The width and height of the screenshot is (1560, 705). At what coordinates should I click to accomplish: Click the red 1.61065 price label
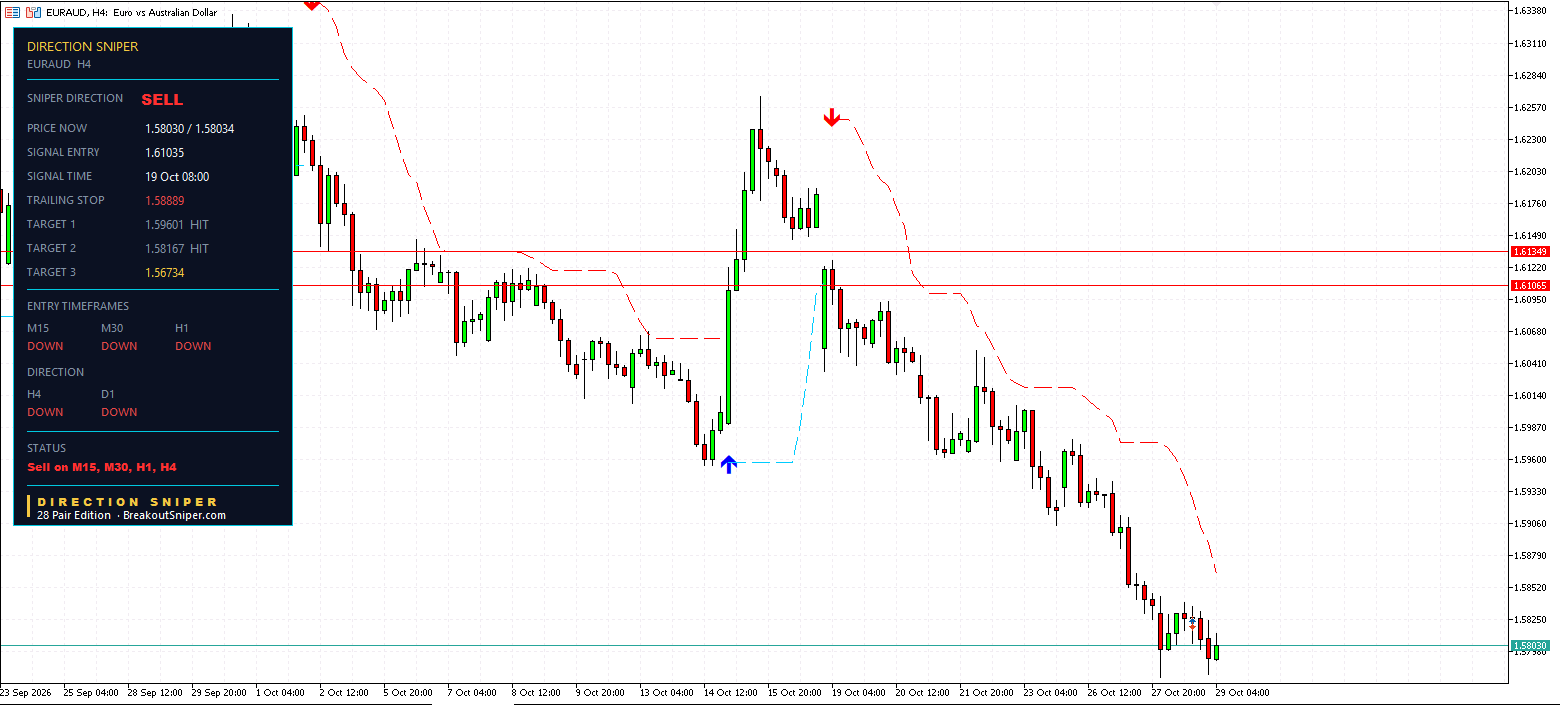[x=1530, y=285]
